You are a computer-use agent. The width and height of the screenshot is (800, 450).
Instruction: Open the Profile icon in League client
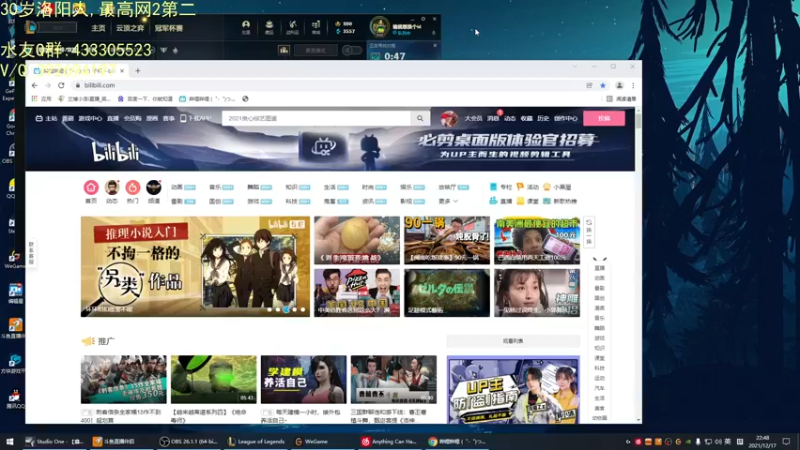246,27
